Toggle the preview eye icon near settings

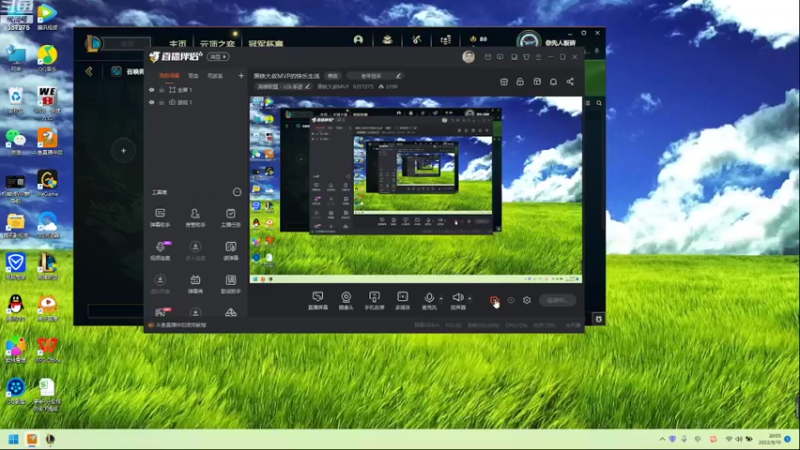[x=511, y=301]
